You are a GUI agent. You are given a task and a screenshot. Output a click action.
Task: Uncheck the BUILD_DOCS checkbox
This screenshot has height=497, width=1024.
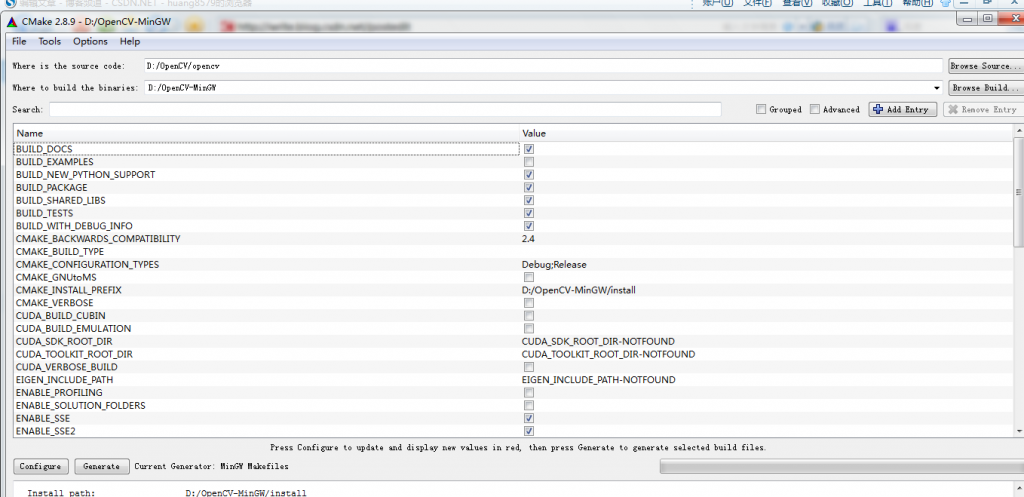pyautogui.click(x=529, y=150)
